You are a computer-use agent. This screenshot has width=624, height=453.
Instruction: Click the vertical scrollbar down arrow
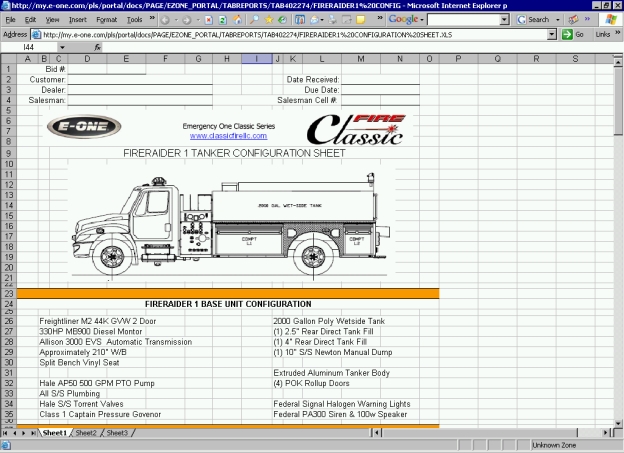[618, 424]
